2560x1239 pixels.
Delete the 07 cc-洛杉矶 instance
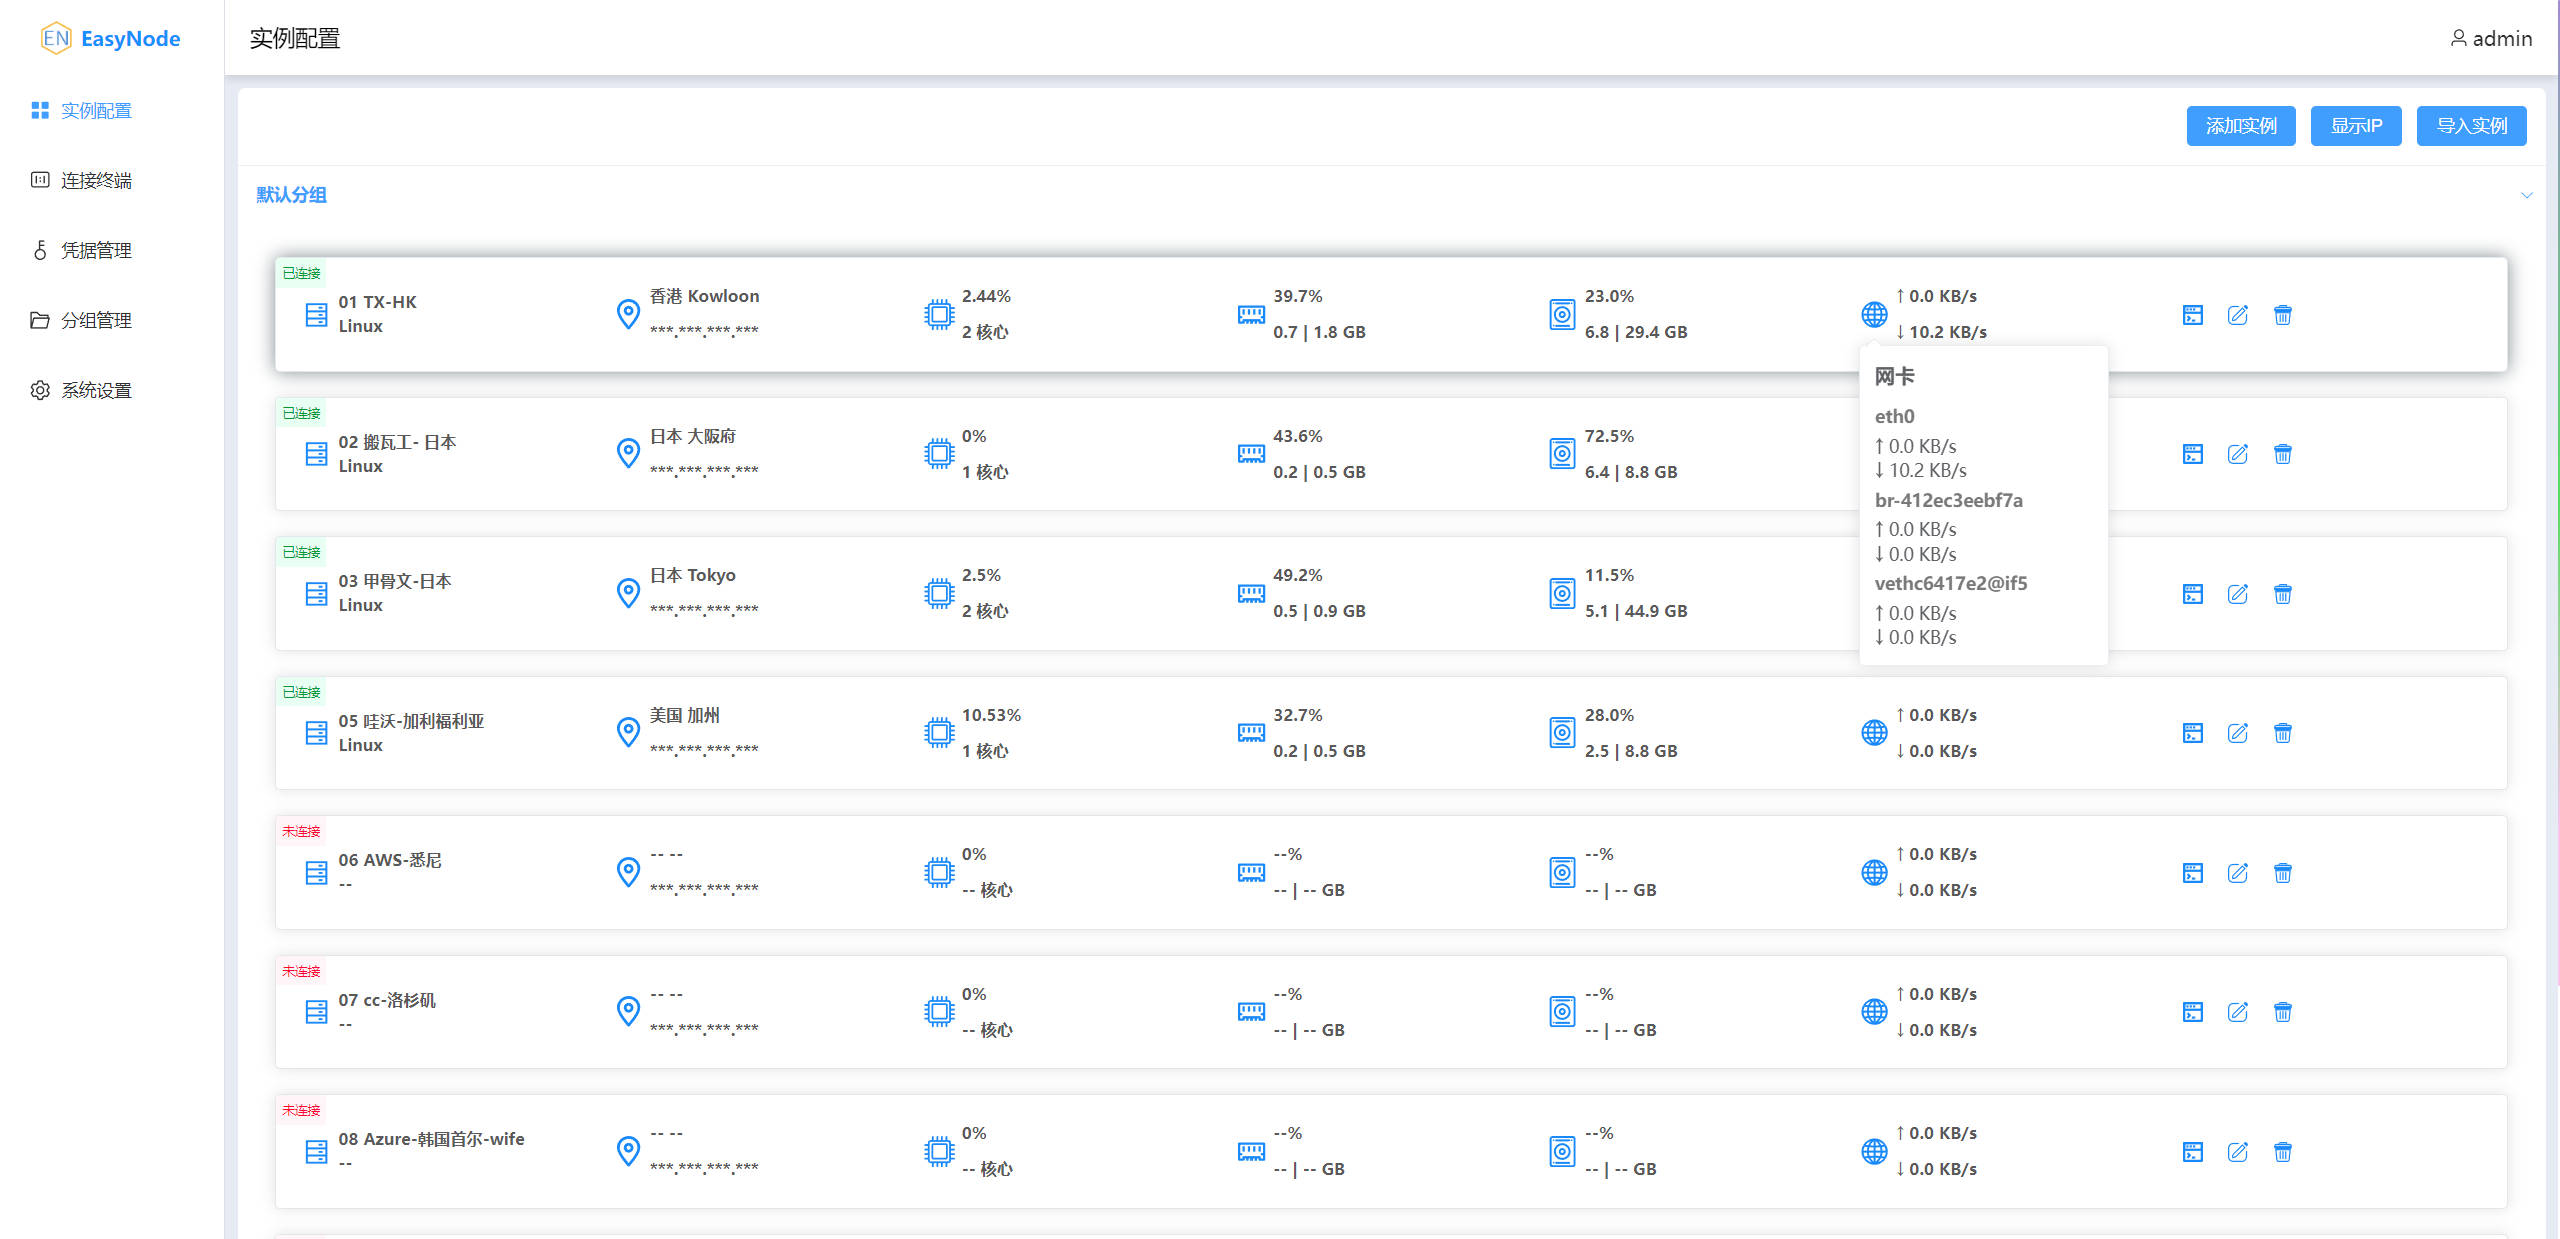pos(2282,1012)
